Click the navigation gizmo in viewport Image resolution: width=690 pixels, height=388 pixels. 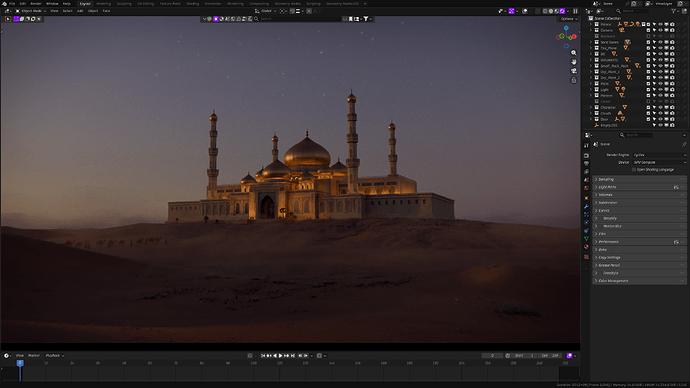566,37
